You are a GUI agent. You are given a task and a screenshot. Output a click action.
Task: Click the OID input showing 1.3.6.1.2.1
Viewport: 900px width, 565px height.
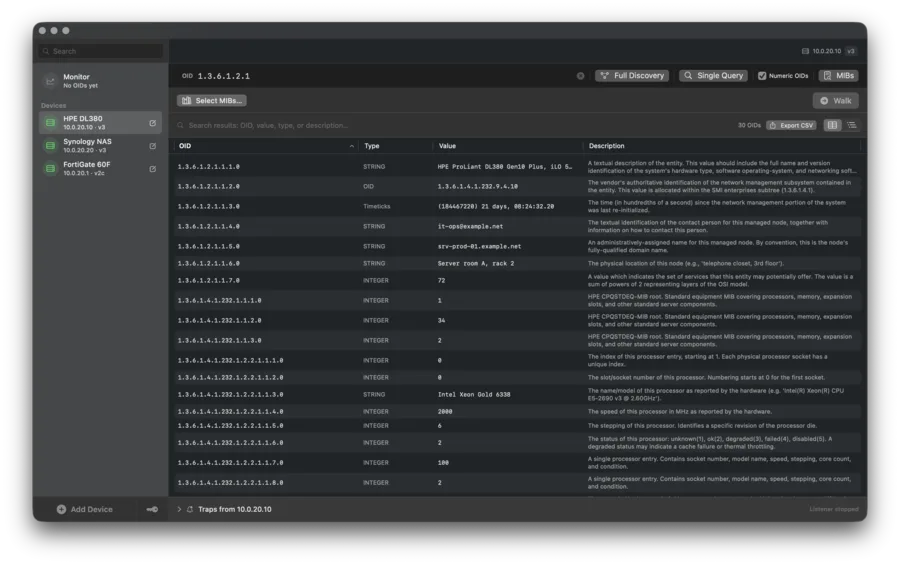[x=376, y=76]
